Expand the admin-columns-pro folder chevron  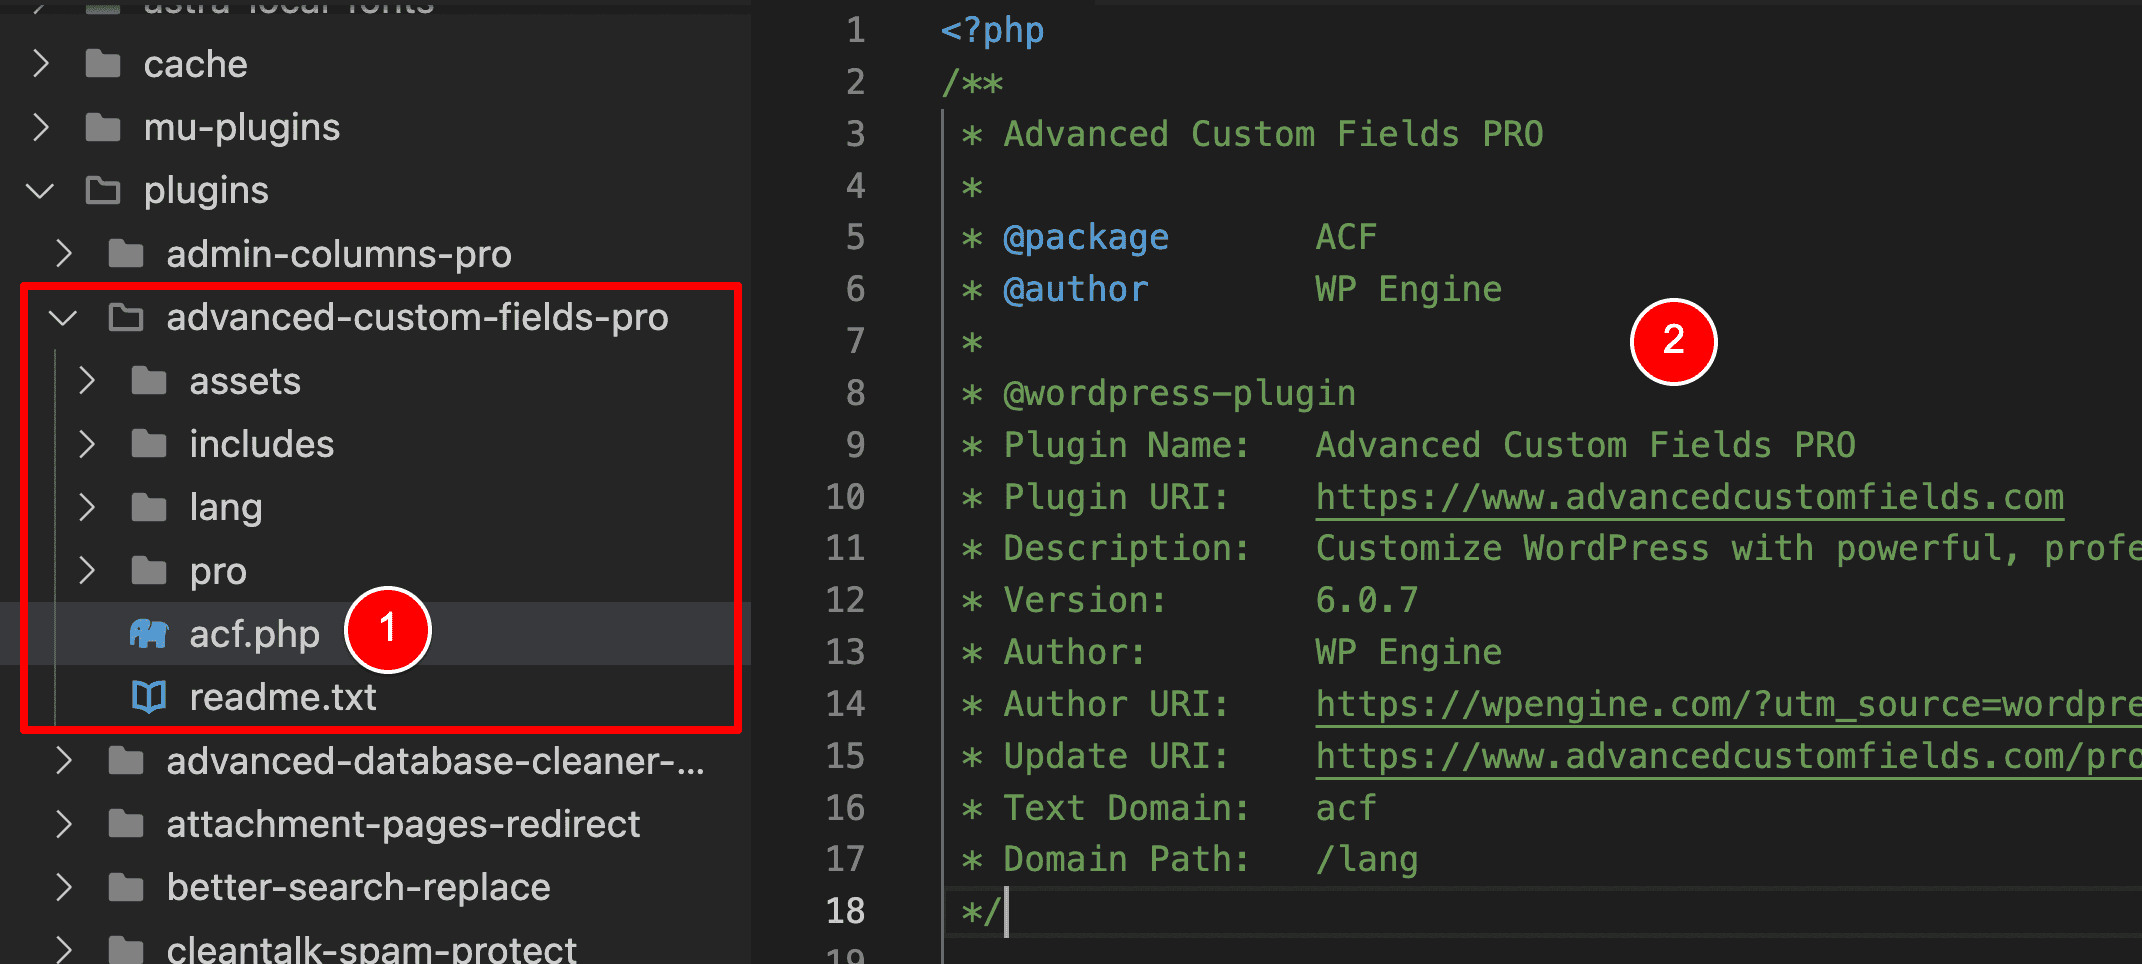tap(64, 254)
